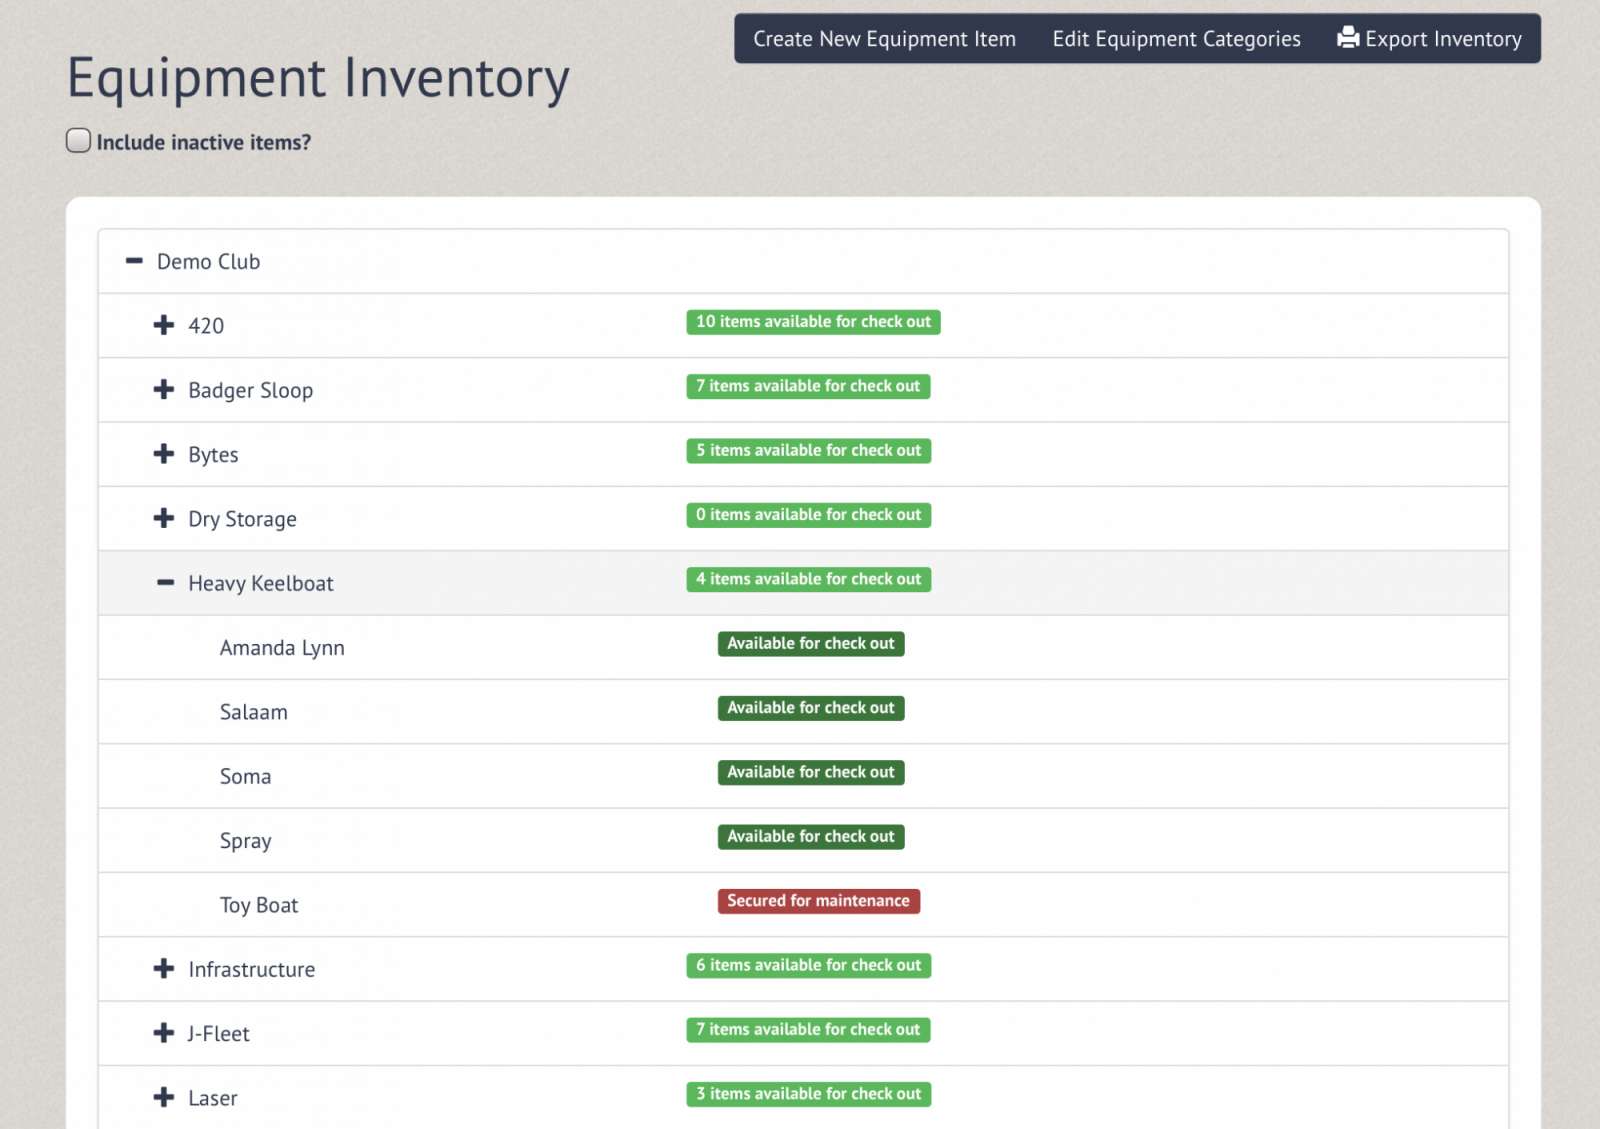This screenshot has width=1600, height=1129.
Task: Select the Amanda Lynn boat entry
Action: point(282,648)
